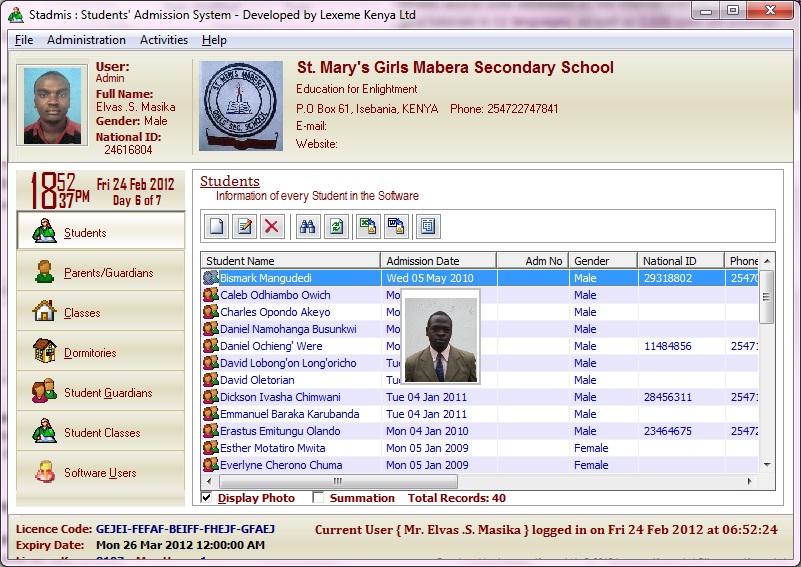Viewport: 801px width, 567px height.
Task: Open the Activities menu
Action: [164, 40]
